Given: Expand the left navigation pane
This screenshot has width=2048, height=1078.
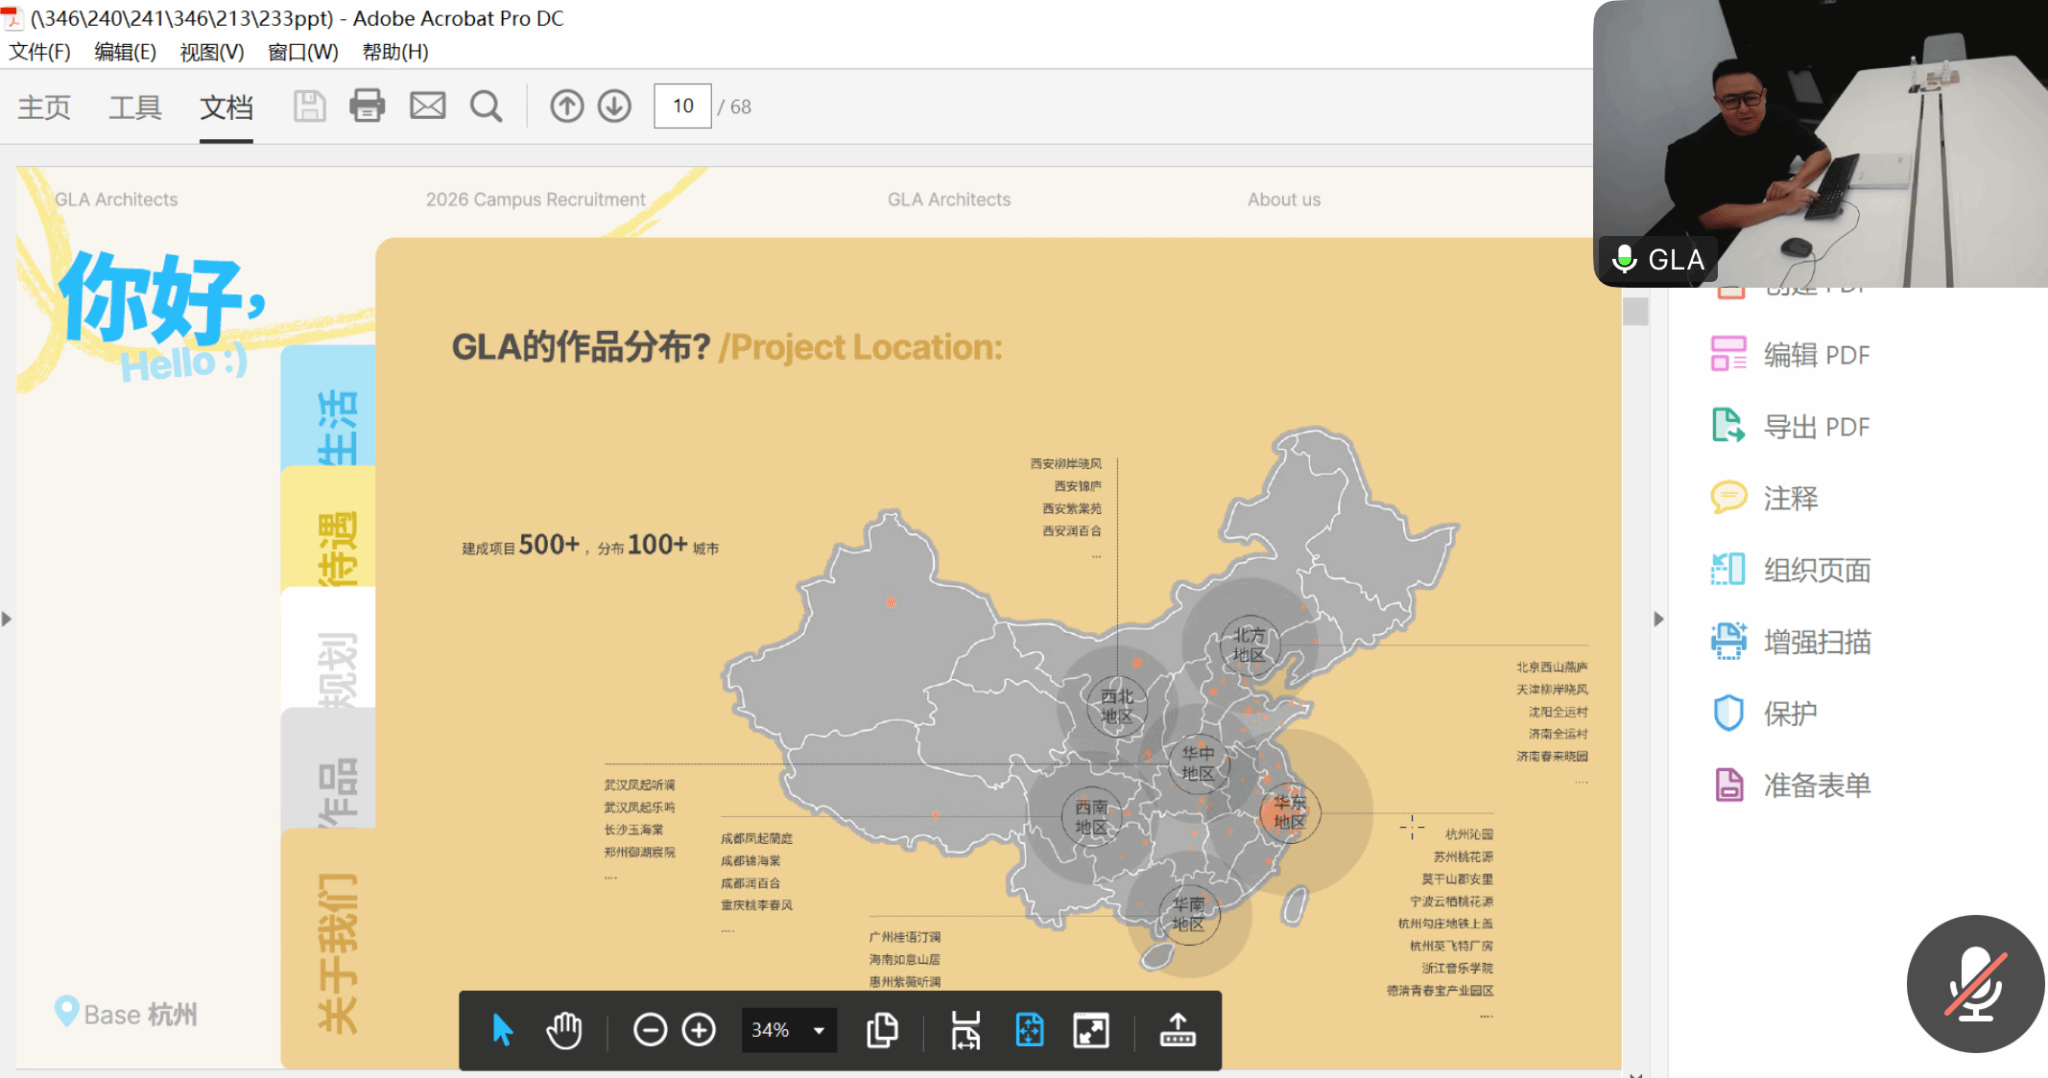Looking at the screenshot, I should 7,619.
